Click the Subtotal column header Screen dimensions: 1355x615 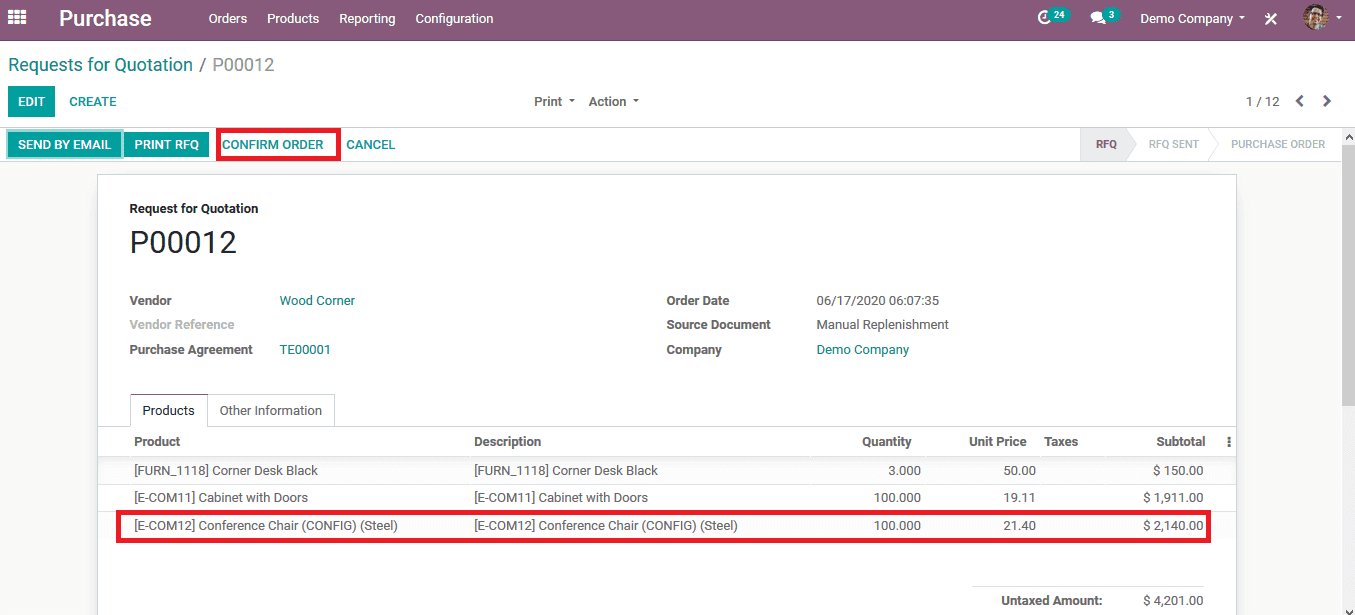[x=1181, y=442]
